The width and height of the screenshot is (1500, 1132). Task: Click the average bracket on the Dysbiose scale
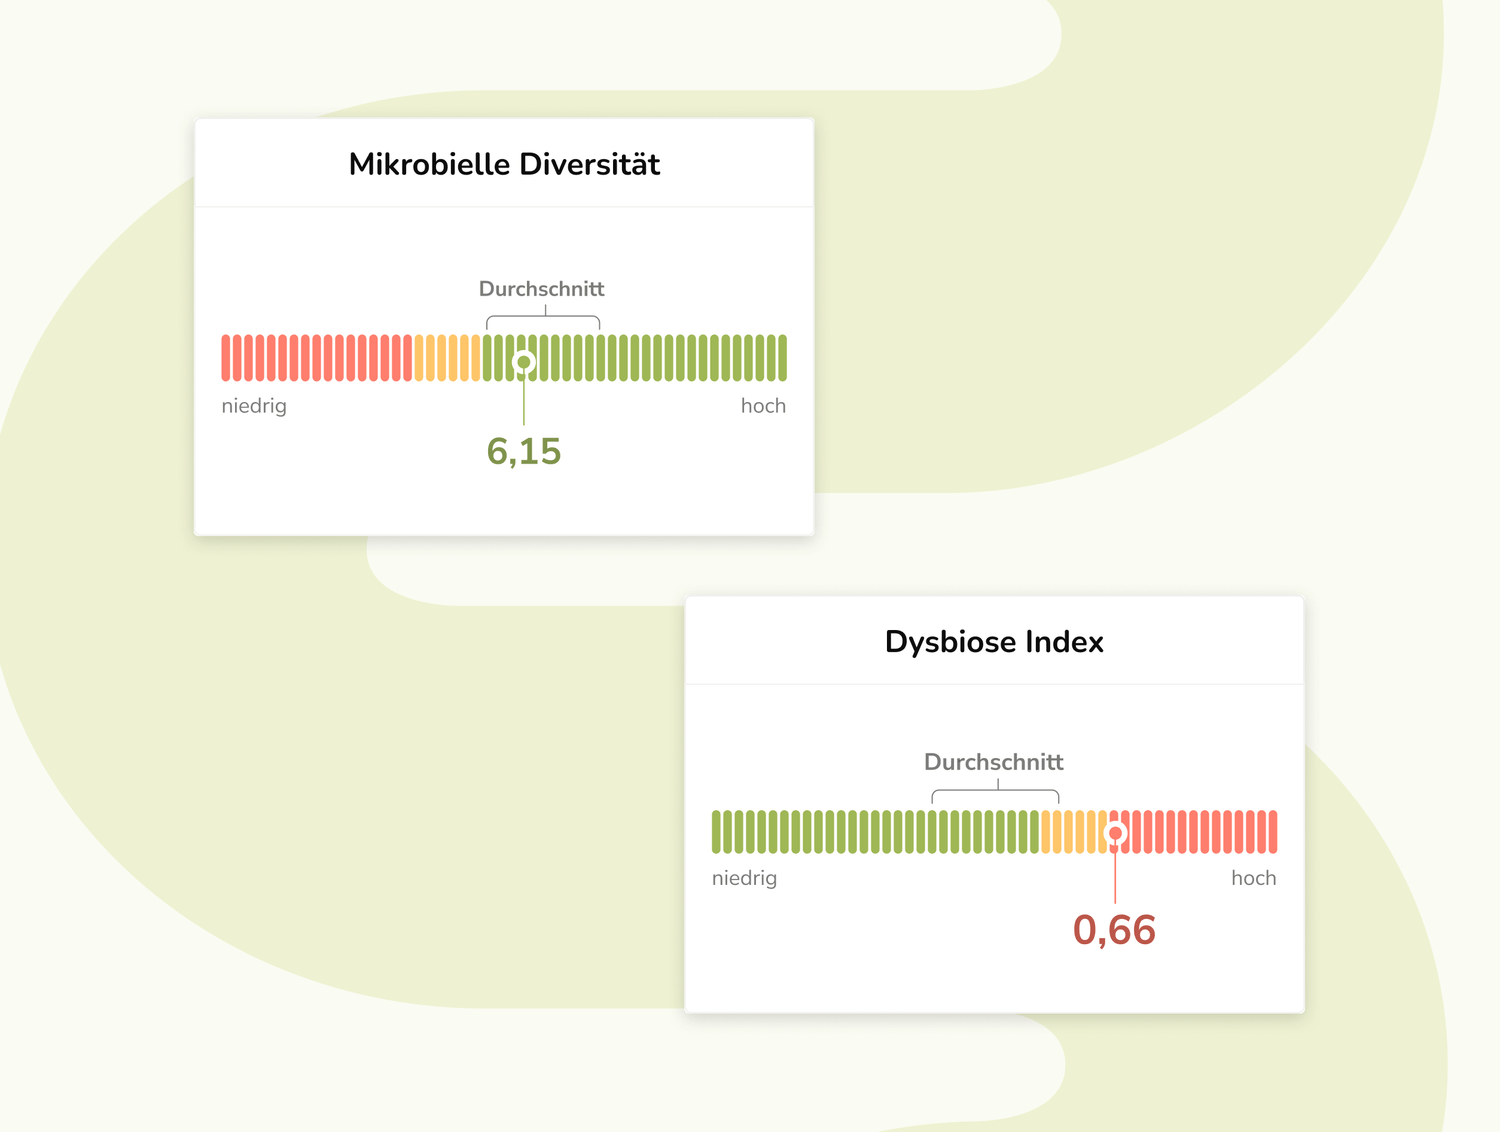995,793
